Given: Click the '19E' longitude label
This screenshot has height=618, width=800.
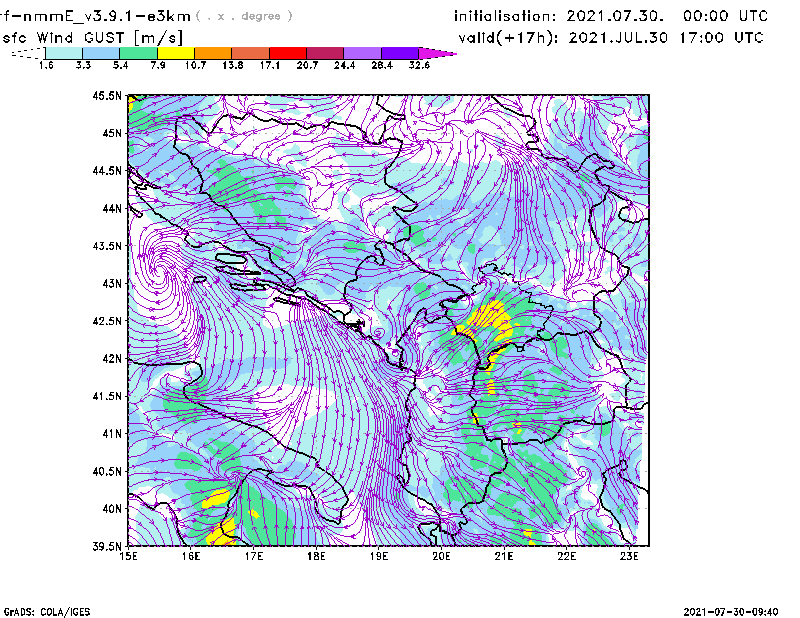Looking at the screenshot, I should click(379, 556).
